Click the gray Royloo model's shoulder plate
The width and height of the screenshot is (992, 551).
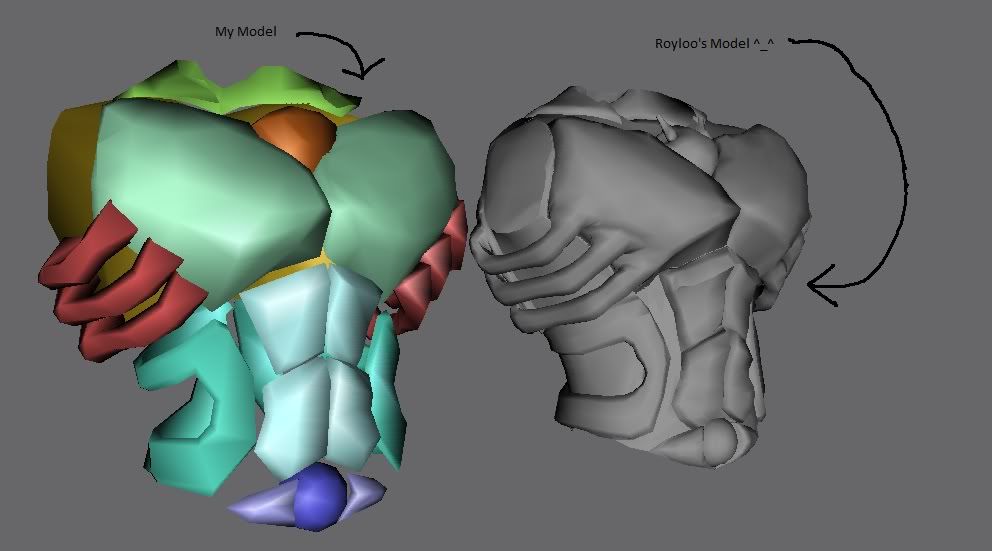(x=626, y=183)
